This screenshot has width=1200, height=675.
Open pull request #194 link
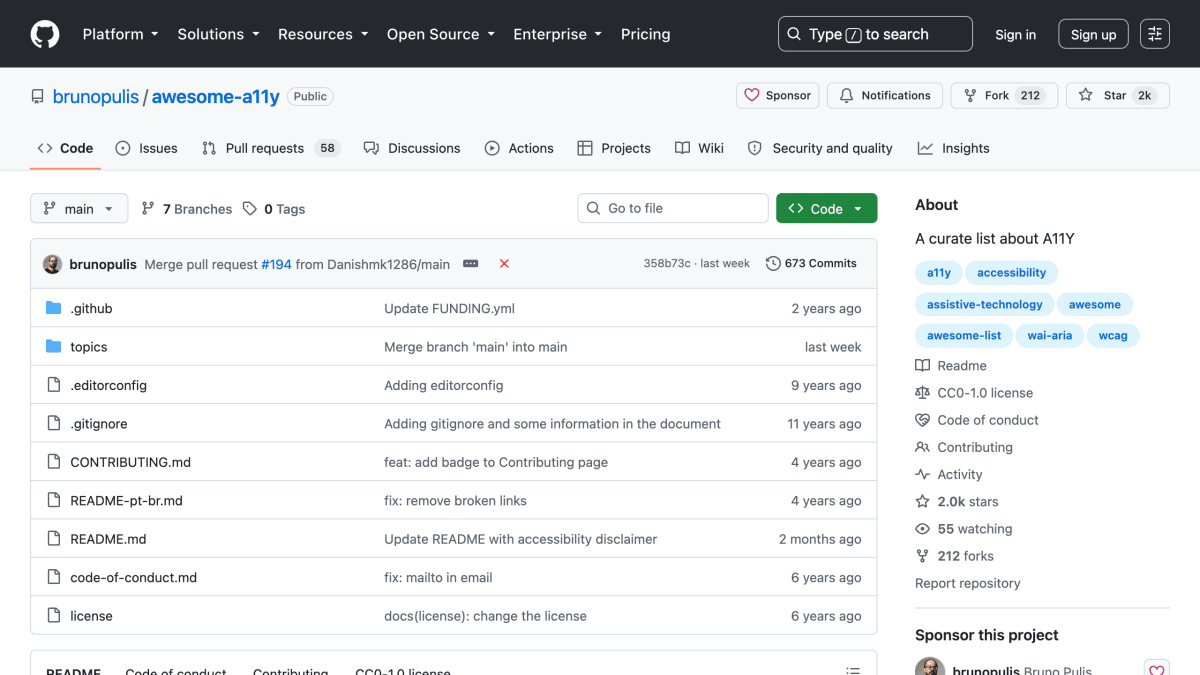pyautogui.click(x=276, y=264)
